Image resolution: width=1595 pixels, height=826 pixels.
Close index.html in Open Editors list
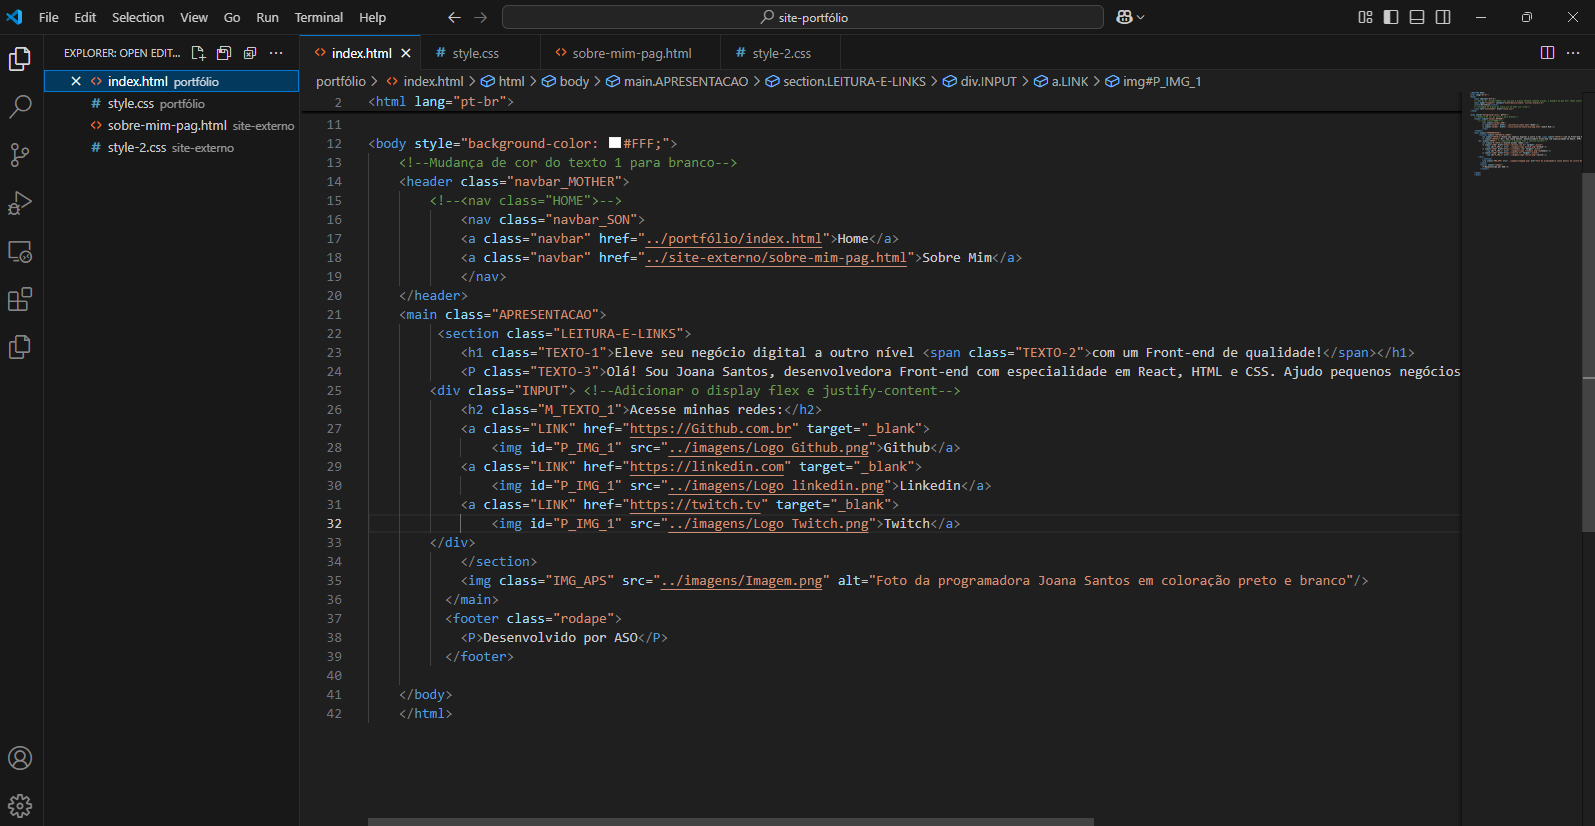76,81
